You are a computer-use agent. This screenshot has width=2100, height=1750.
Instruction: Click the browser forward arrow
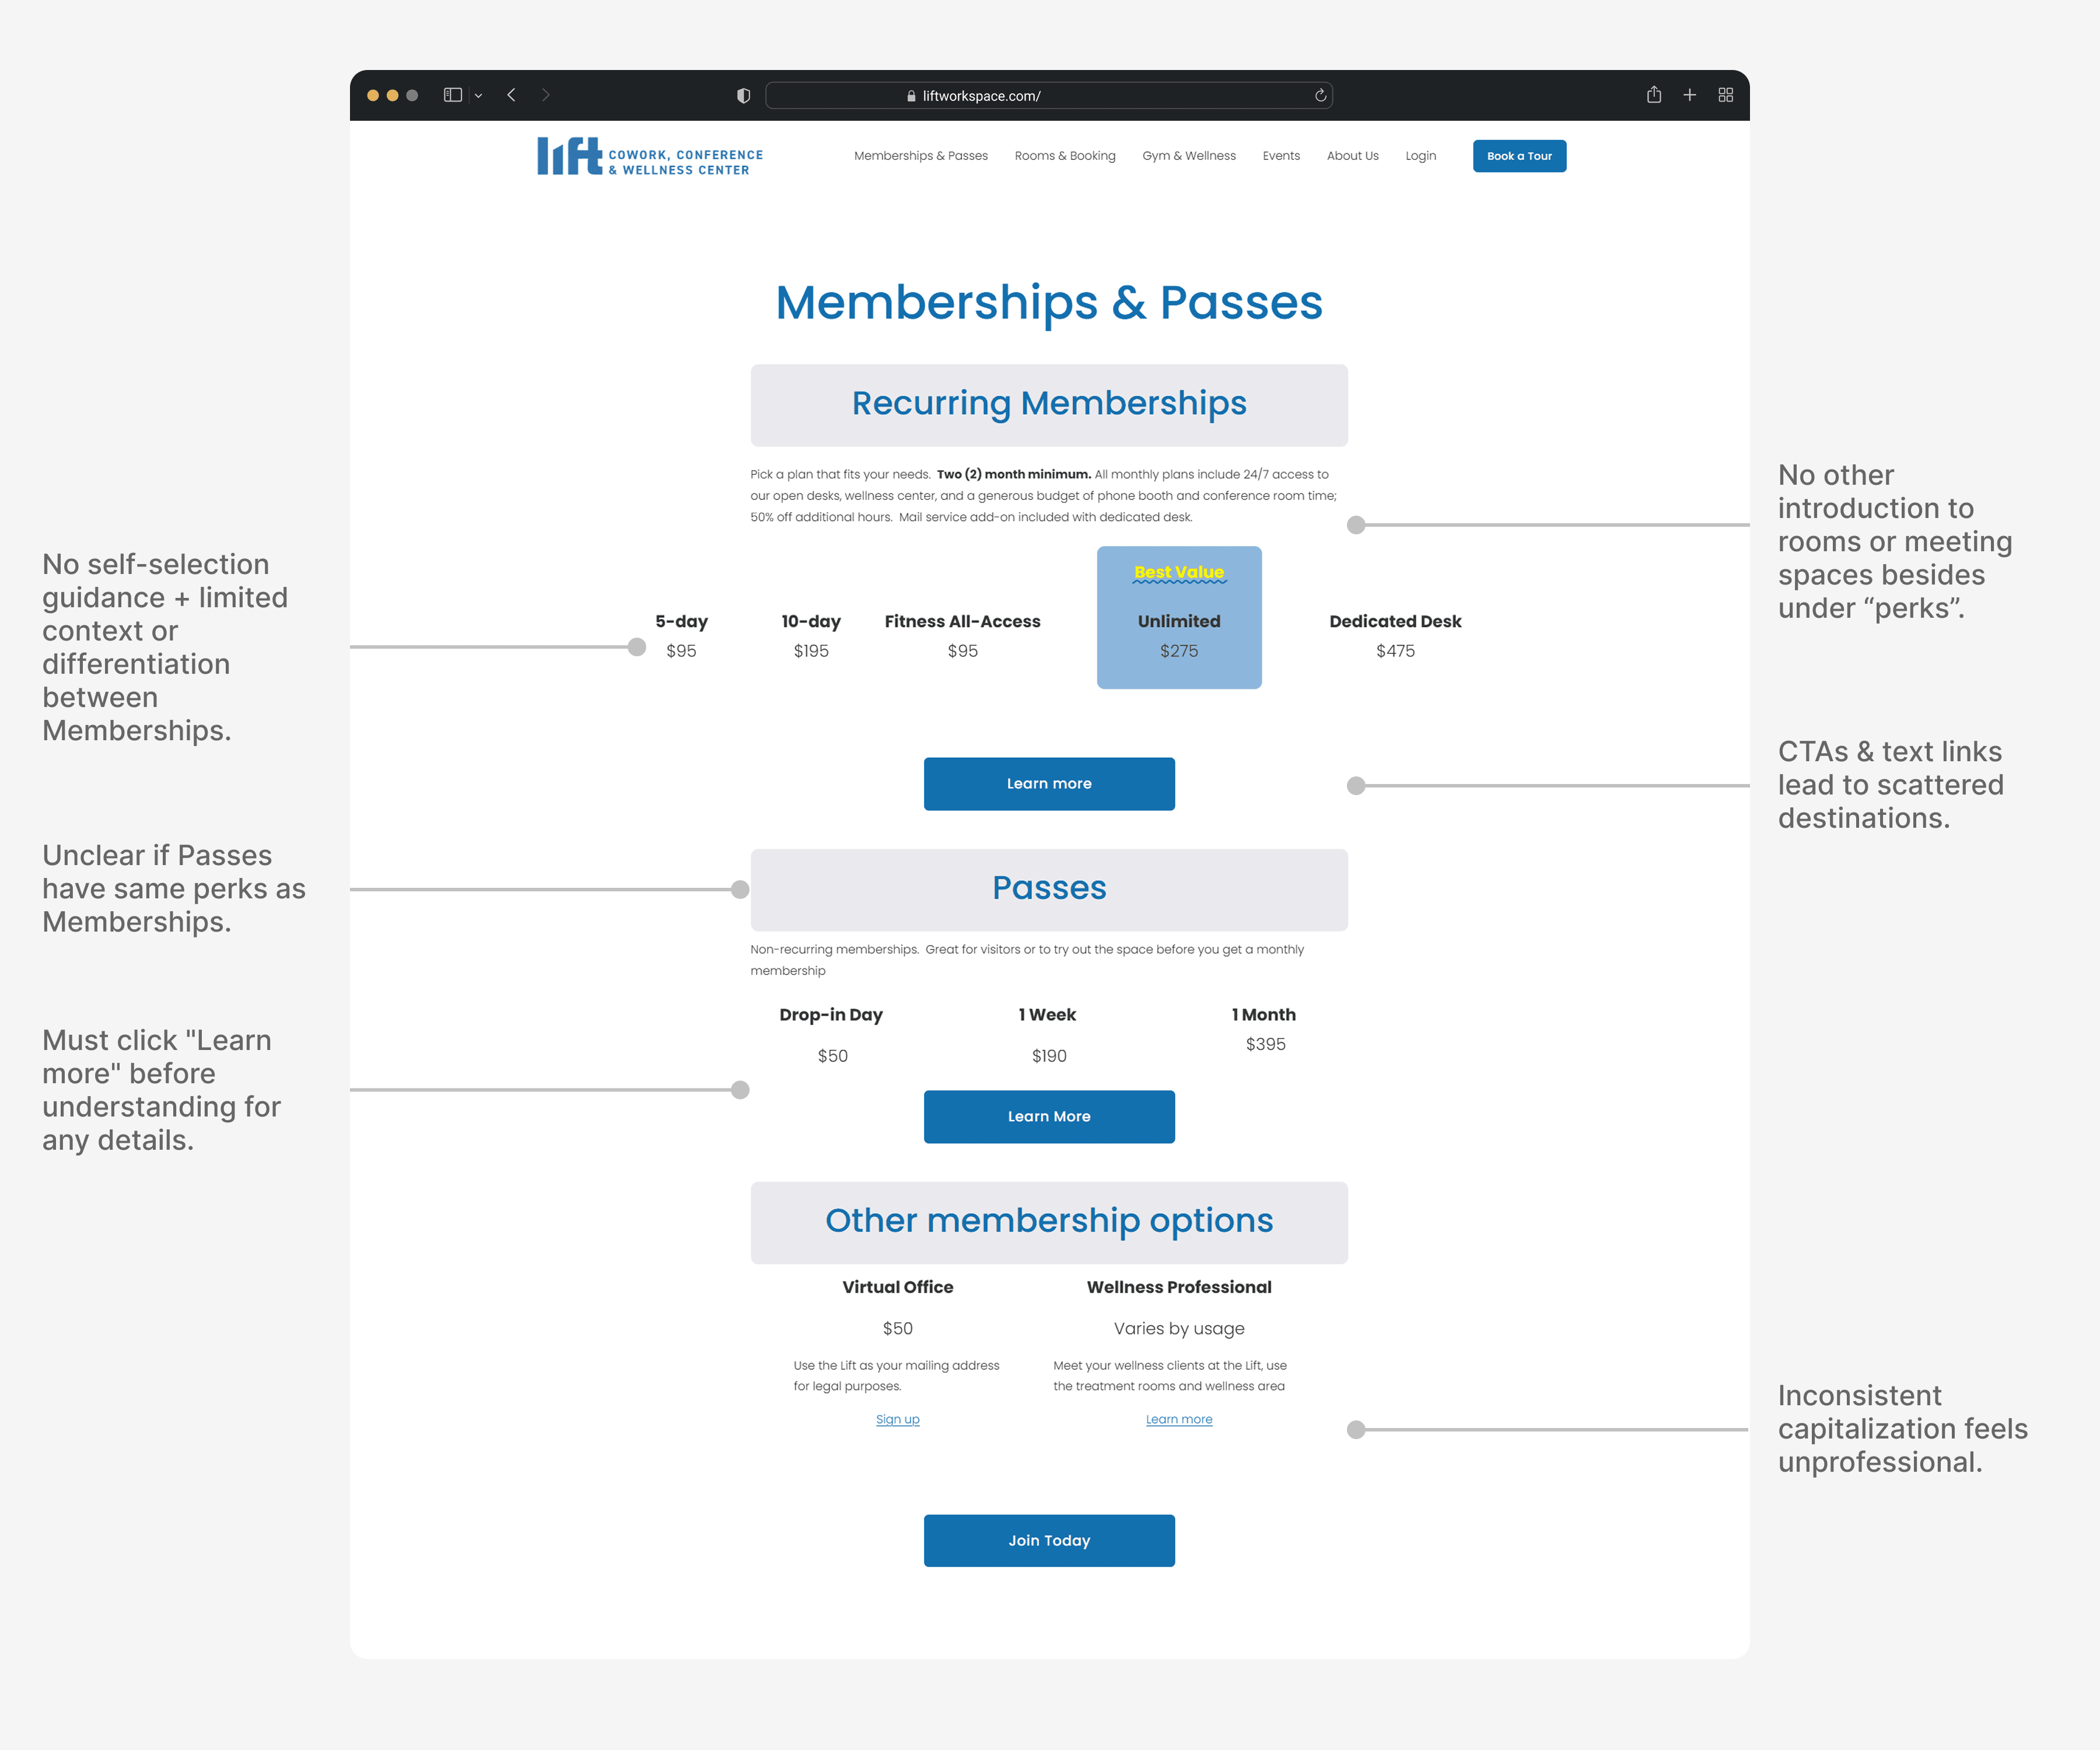546,95
